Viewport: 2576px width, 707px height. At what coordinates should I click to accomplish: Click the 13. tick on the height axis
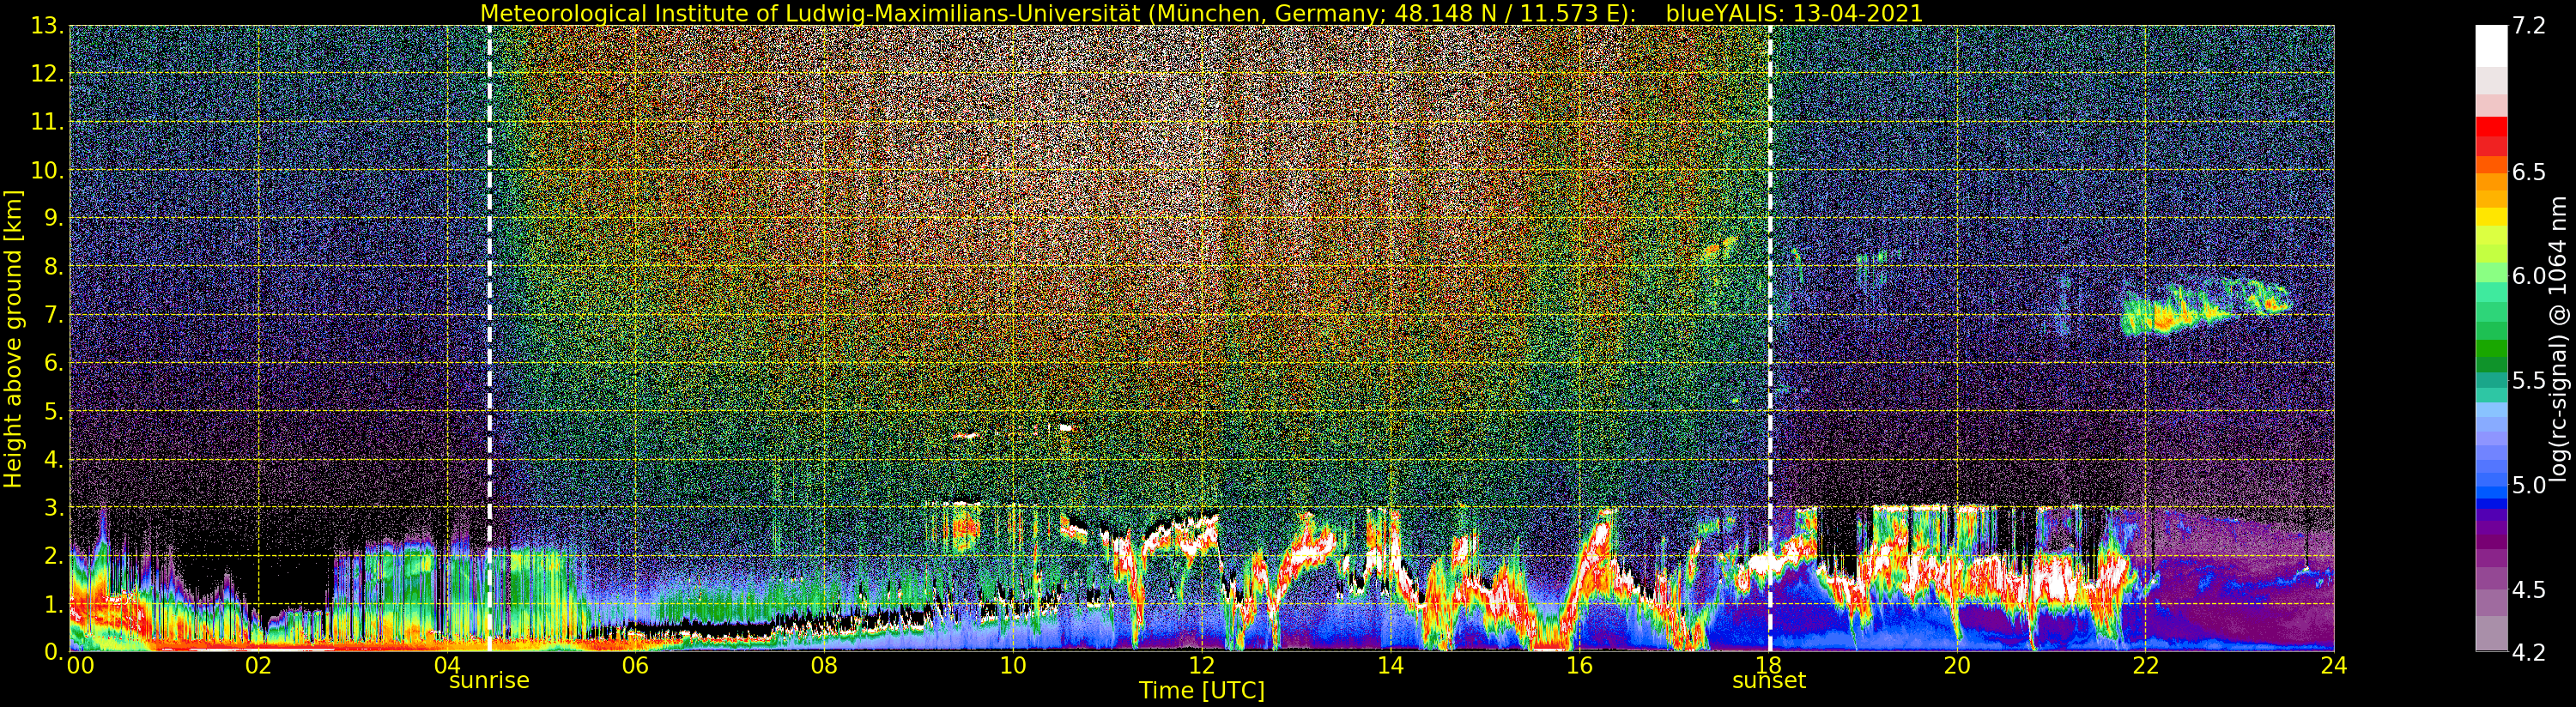(48, 26)
